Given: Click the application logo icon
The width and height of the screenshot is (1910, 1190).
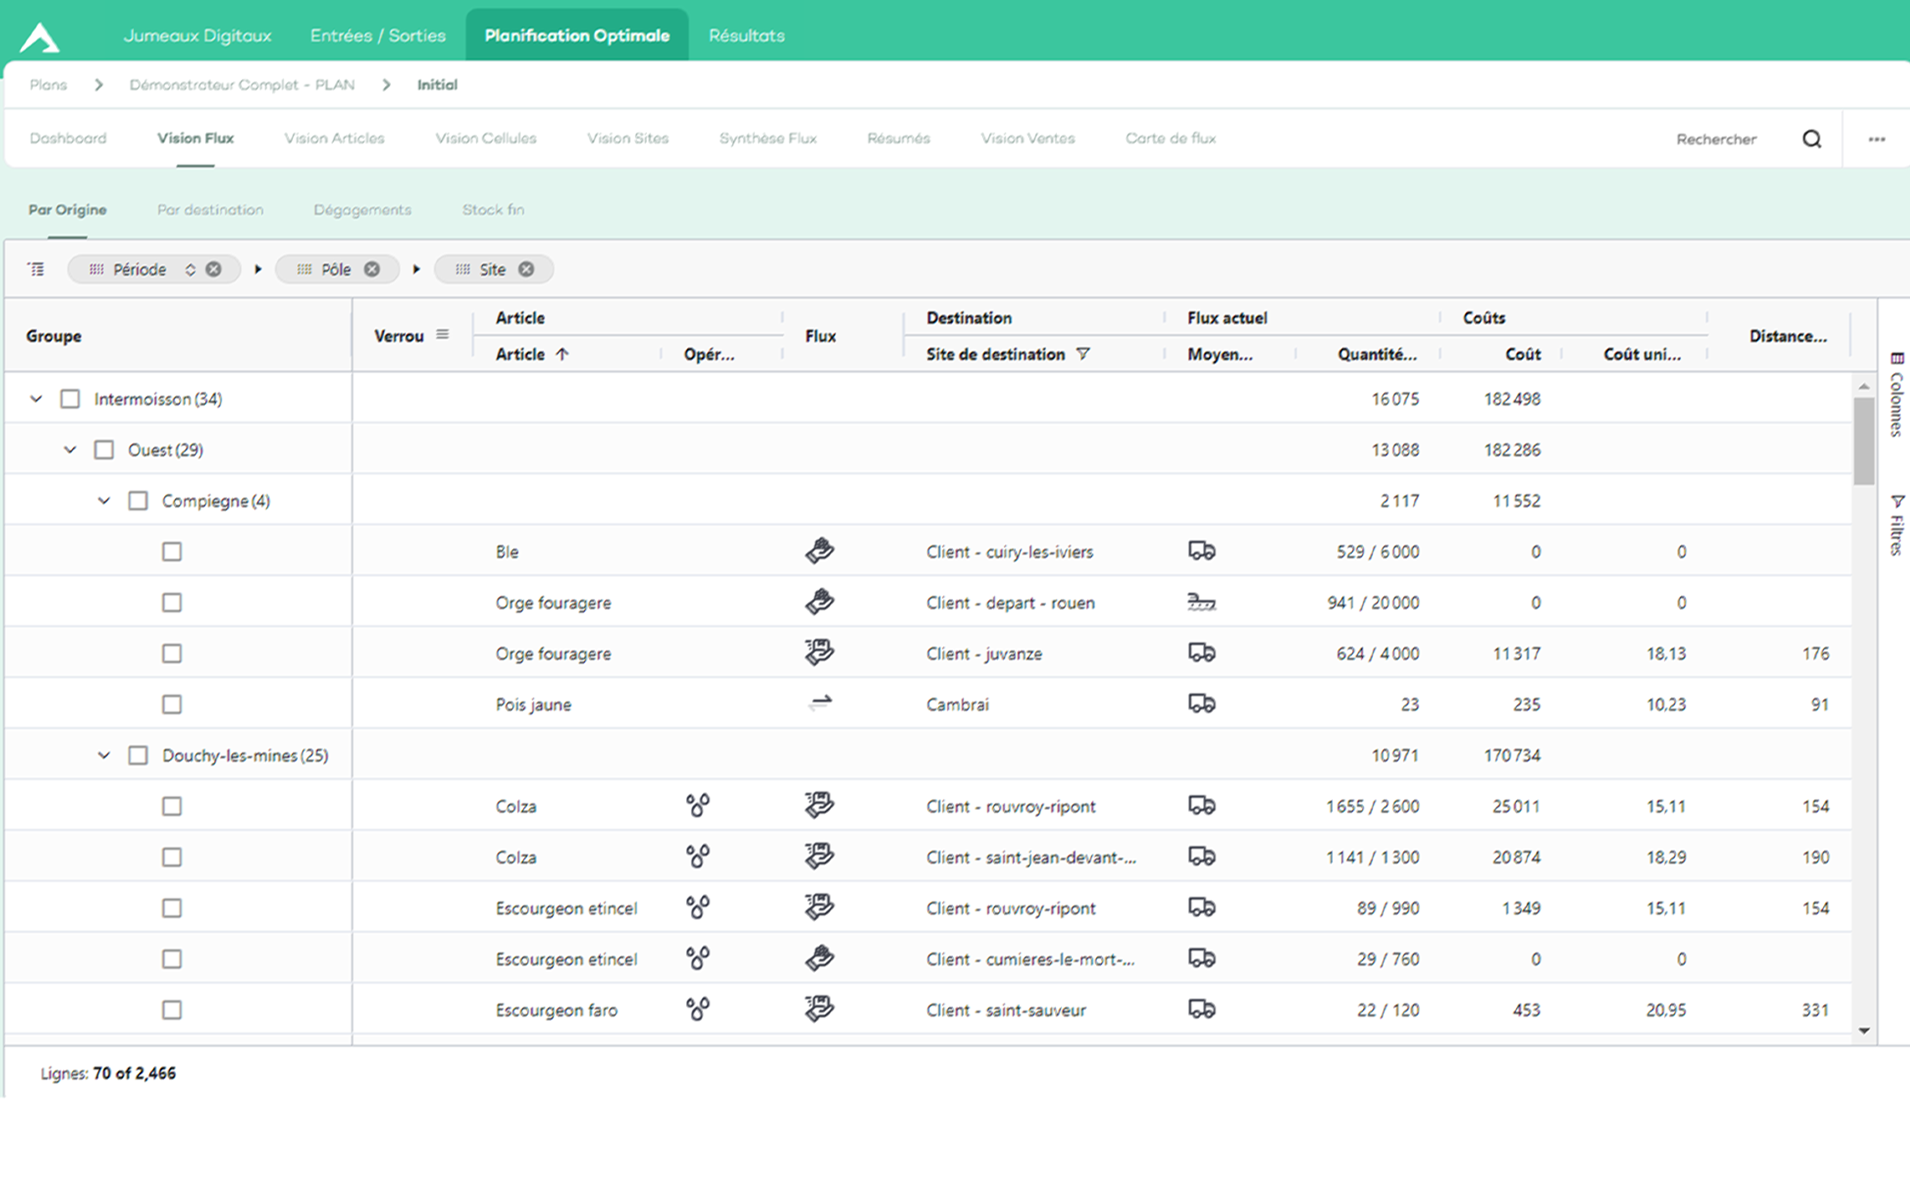Looking at the screenshot, I should 40,37.
